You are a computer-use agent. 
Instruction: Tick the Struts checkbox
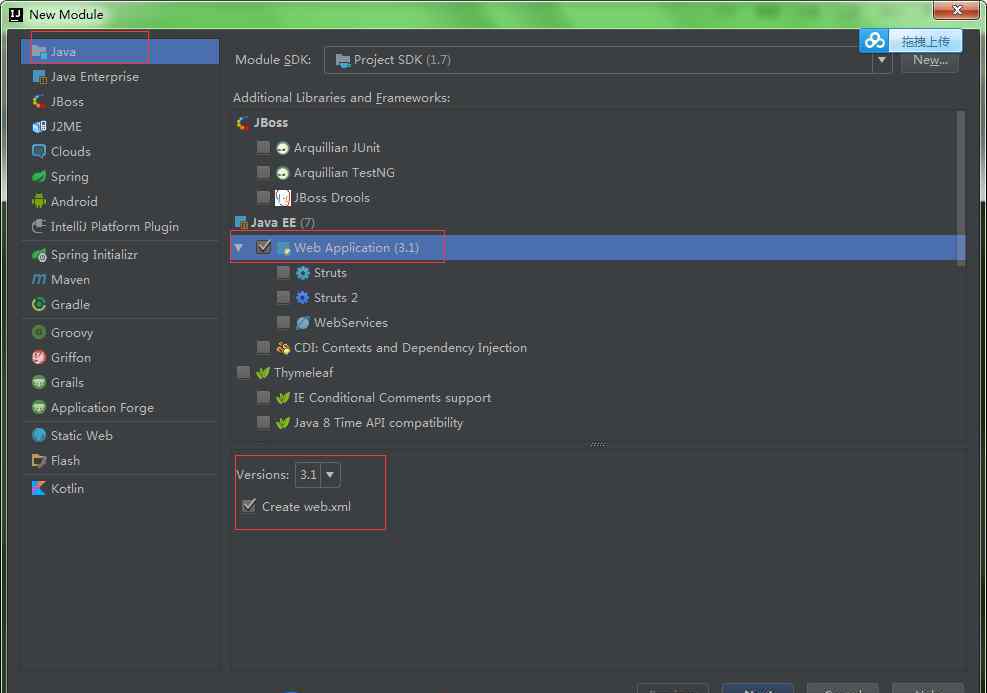coord(283,273)
